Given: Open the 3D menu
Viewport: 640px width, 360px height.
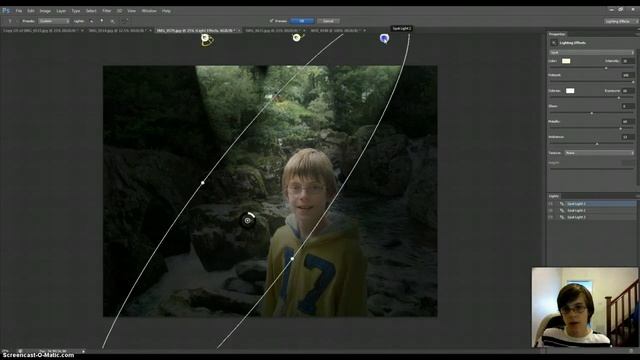Looking at the screenshot, I should (x=119, y=11).
